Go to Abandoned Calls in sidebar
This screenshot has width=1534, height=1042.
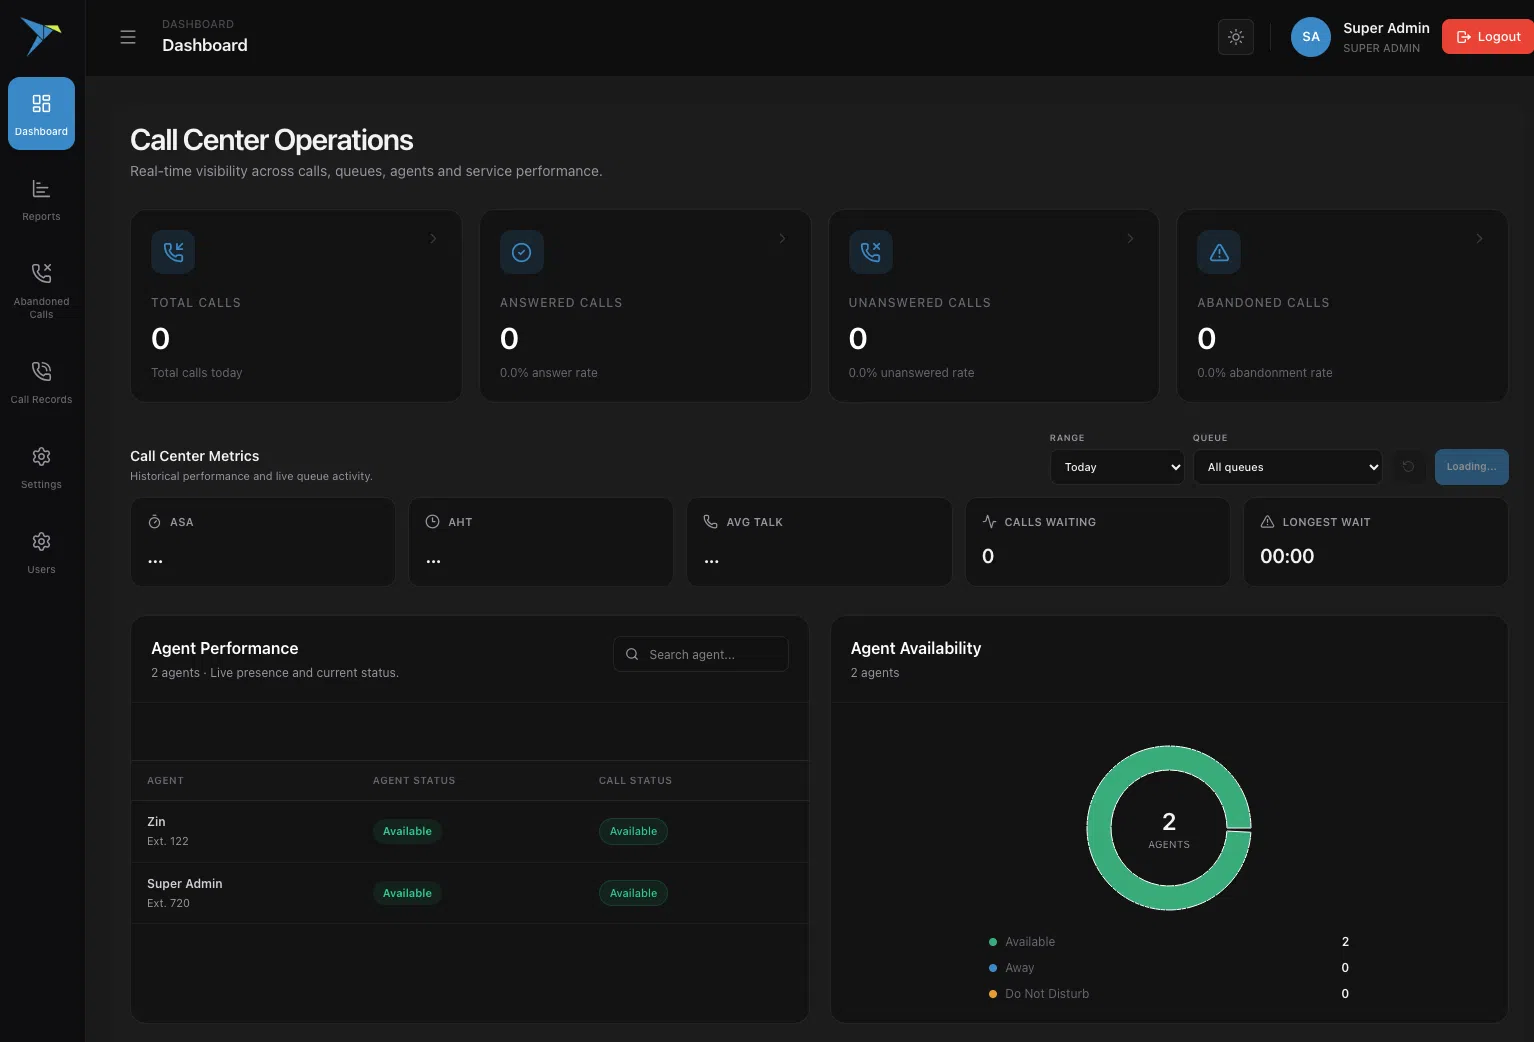[41, 290]
